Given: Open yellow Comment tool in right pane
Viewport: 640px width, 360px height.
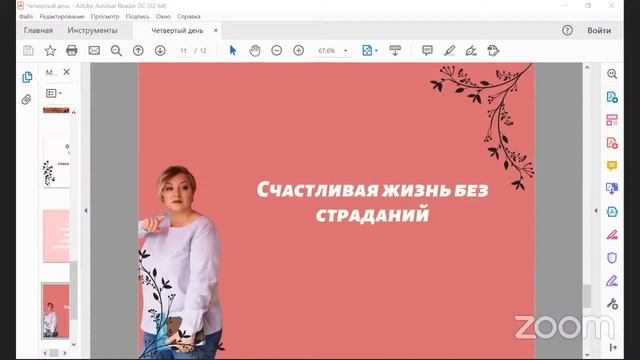Looking at the screenshot, I should (612, 165).
